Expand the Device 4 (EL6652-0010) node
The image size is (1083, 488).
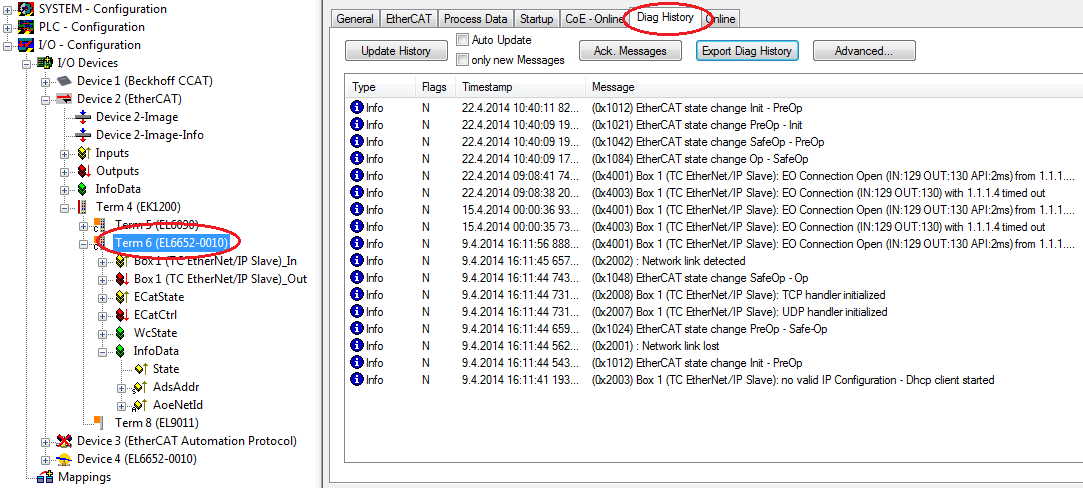pyautogui.click(x=46, y=459)
